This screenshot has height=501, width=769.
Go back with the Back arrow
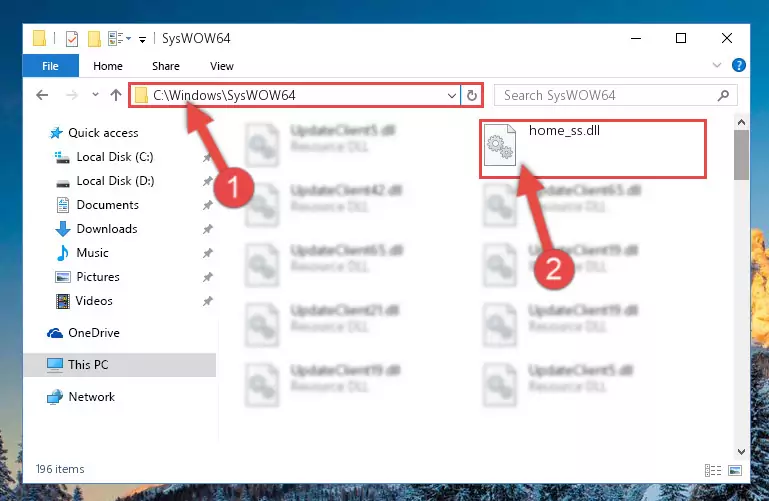pos(42,95)
